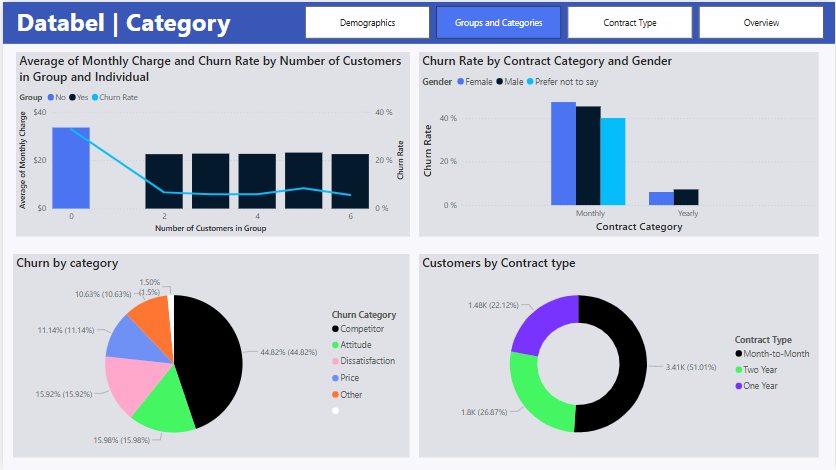836x470 pixels.
Task: Click the 44.82% pie data label
Action: coord(288,352)
